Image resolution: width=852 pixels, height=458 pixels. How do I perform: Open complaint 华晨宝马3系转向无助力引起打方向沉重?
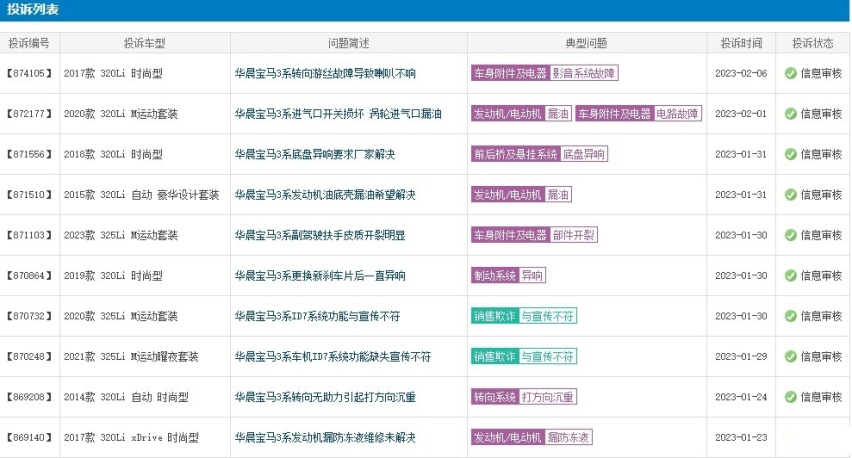(325, 397)
